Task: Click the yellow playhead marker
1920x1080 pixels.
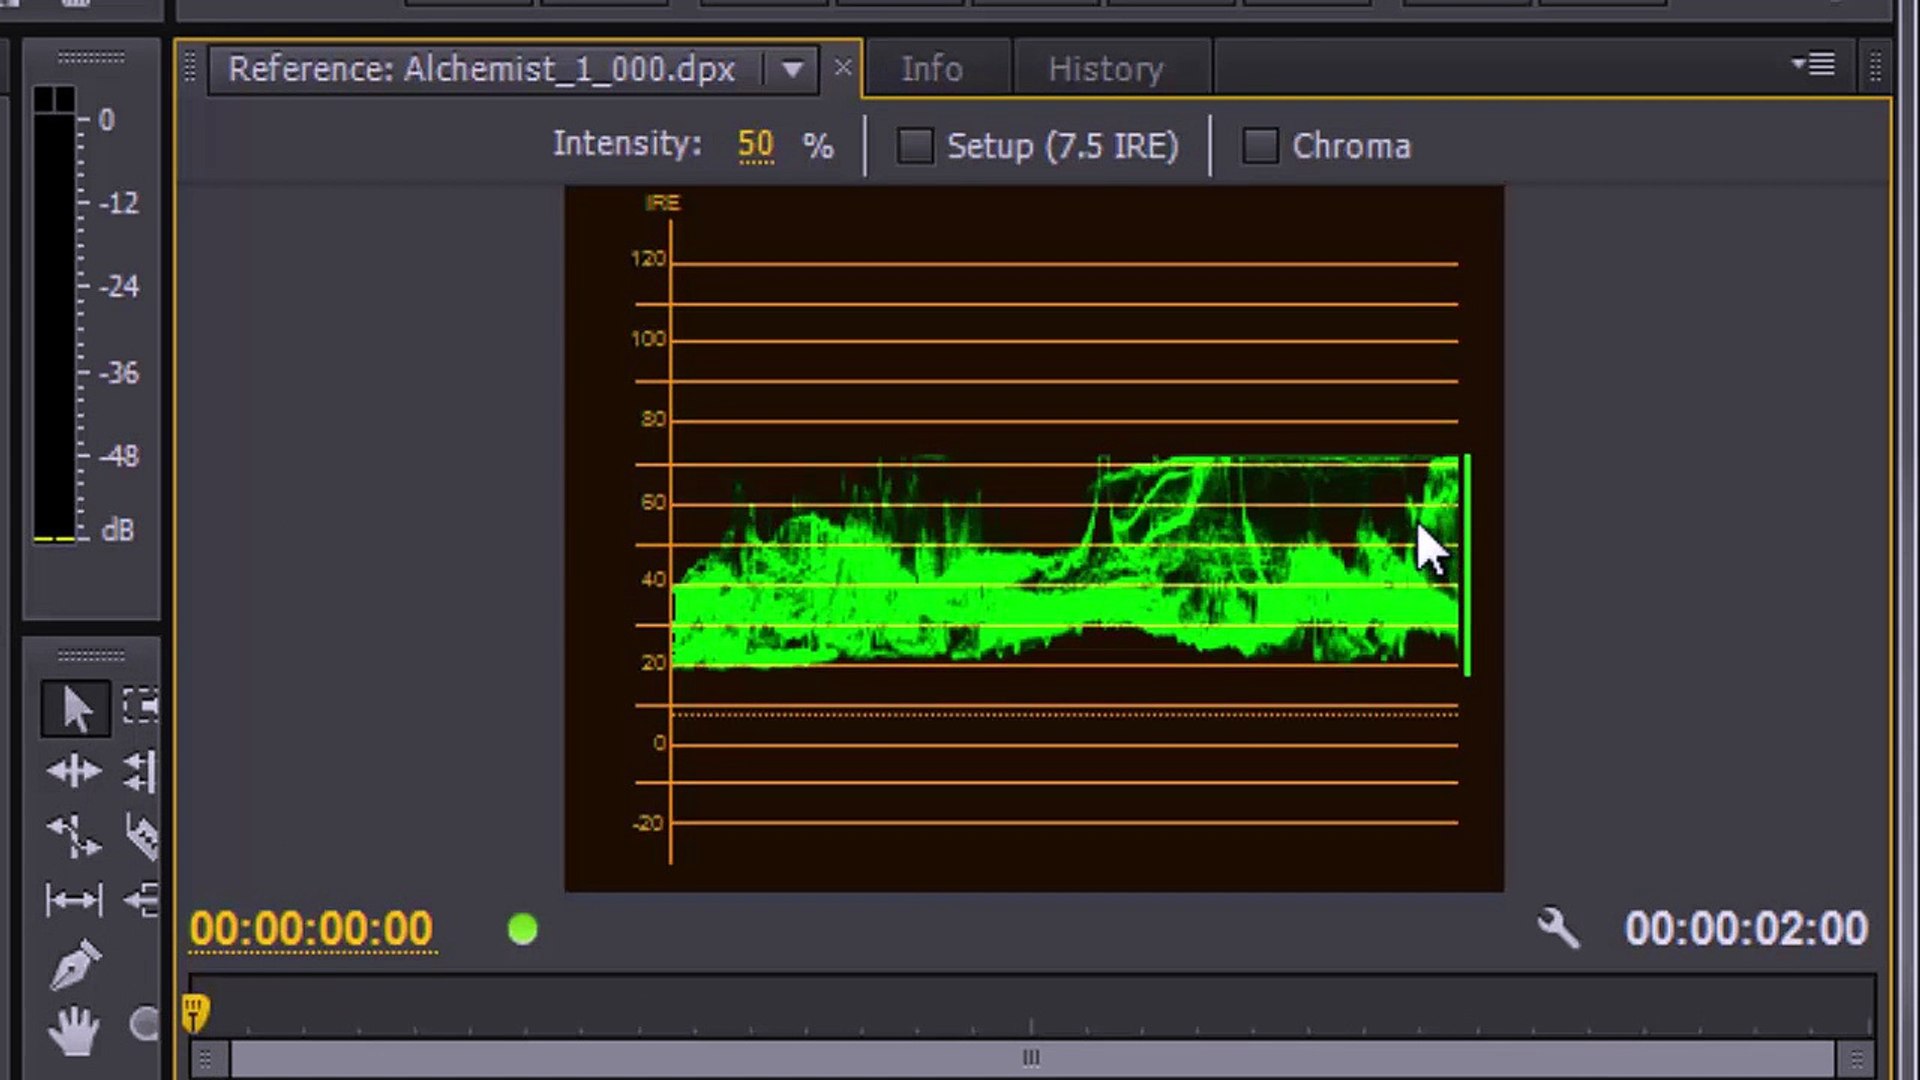Action: tap(195, 1012)
